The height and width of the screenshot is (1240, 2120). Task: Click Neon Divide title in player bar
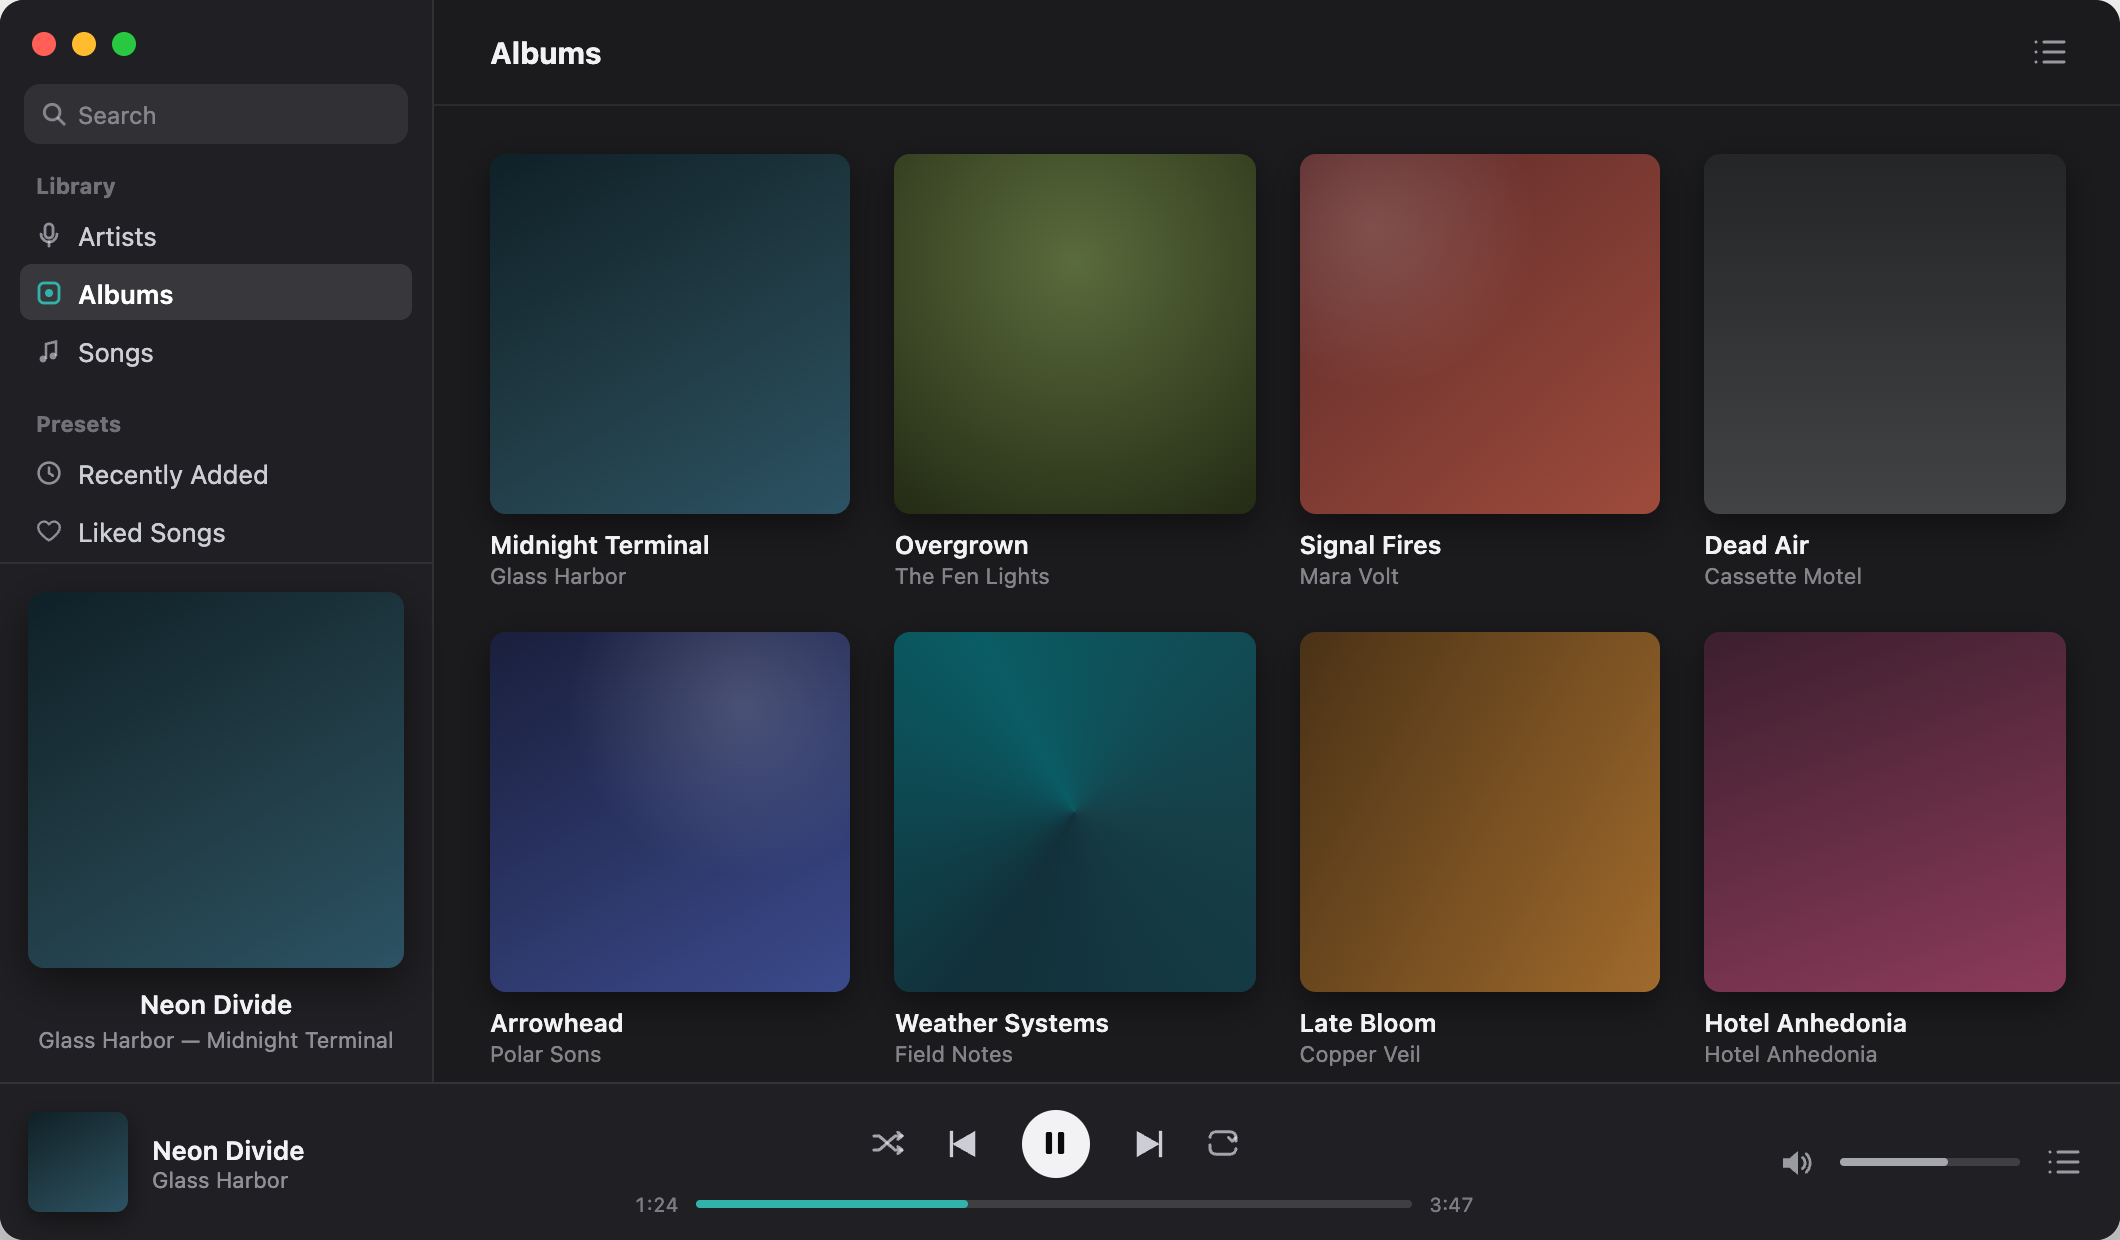(228, 1150)
